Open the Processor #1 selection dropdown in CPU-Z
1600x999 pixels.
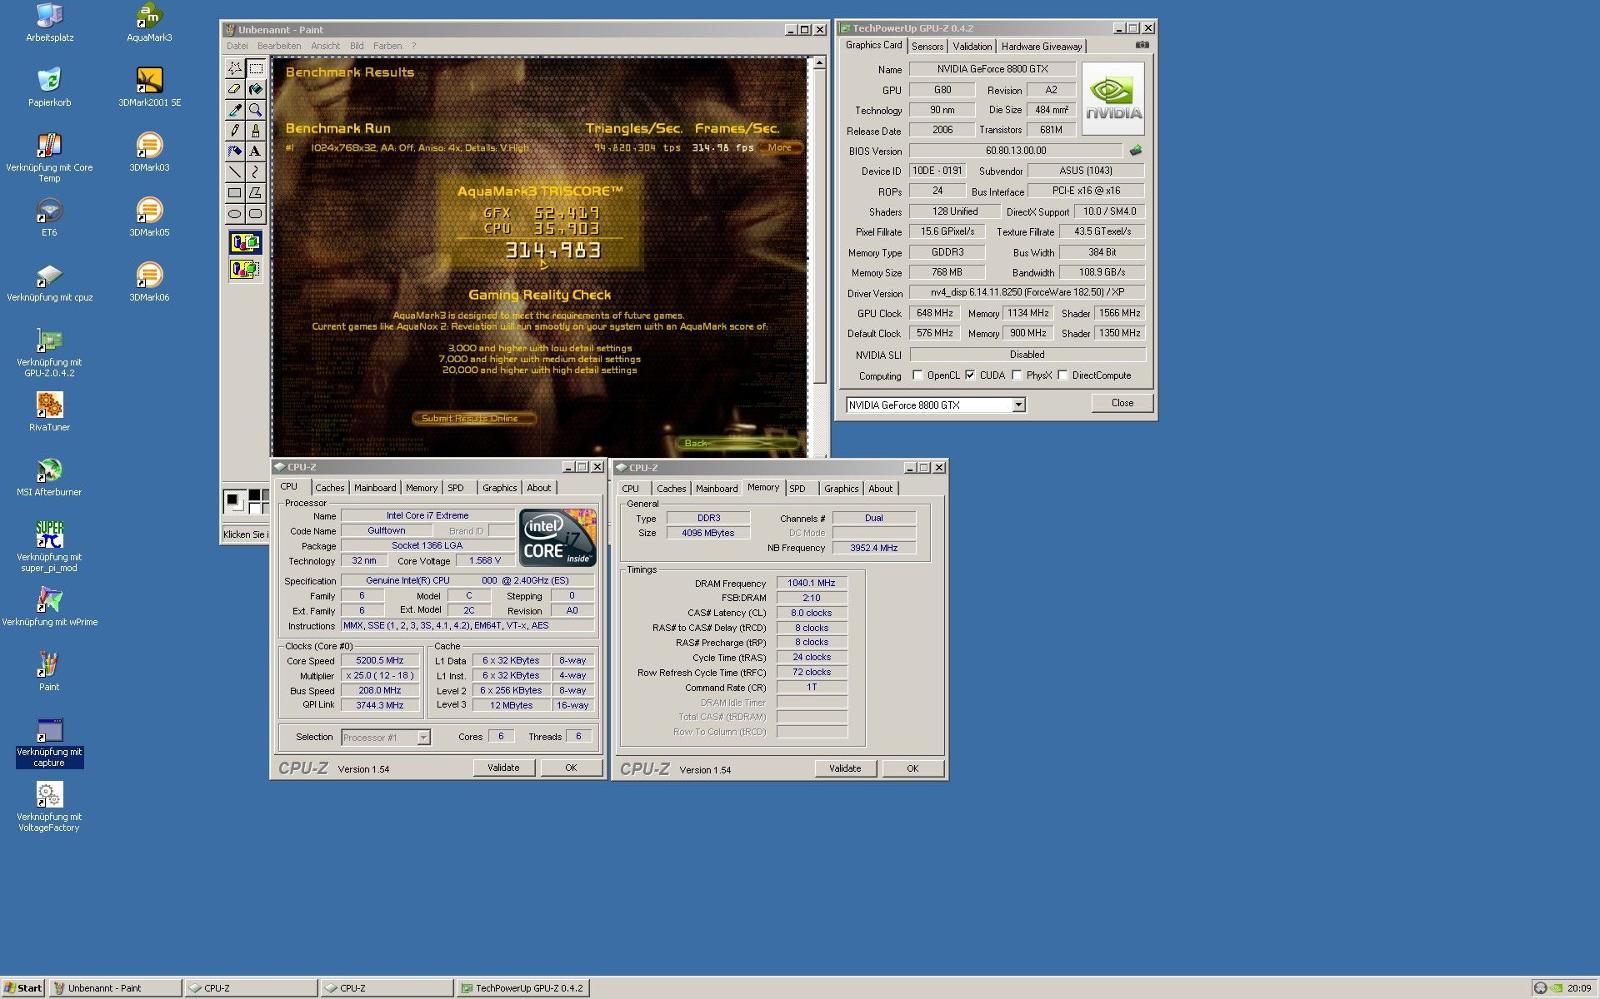423,738
